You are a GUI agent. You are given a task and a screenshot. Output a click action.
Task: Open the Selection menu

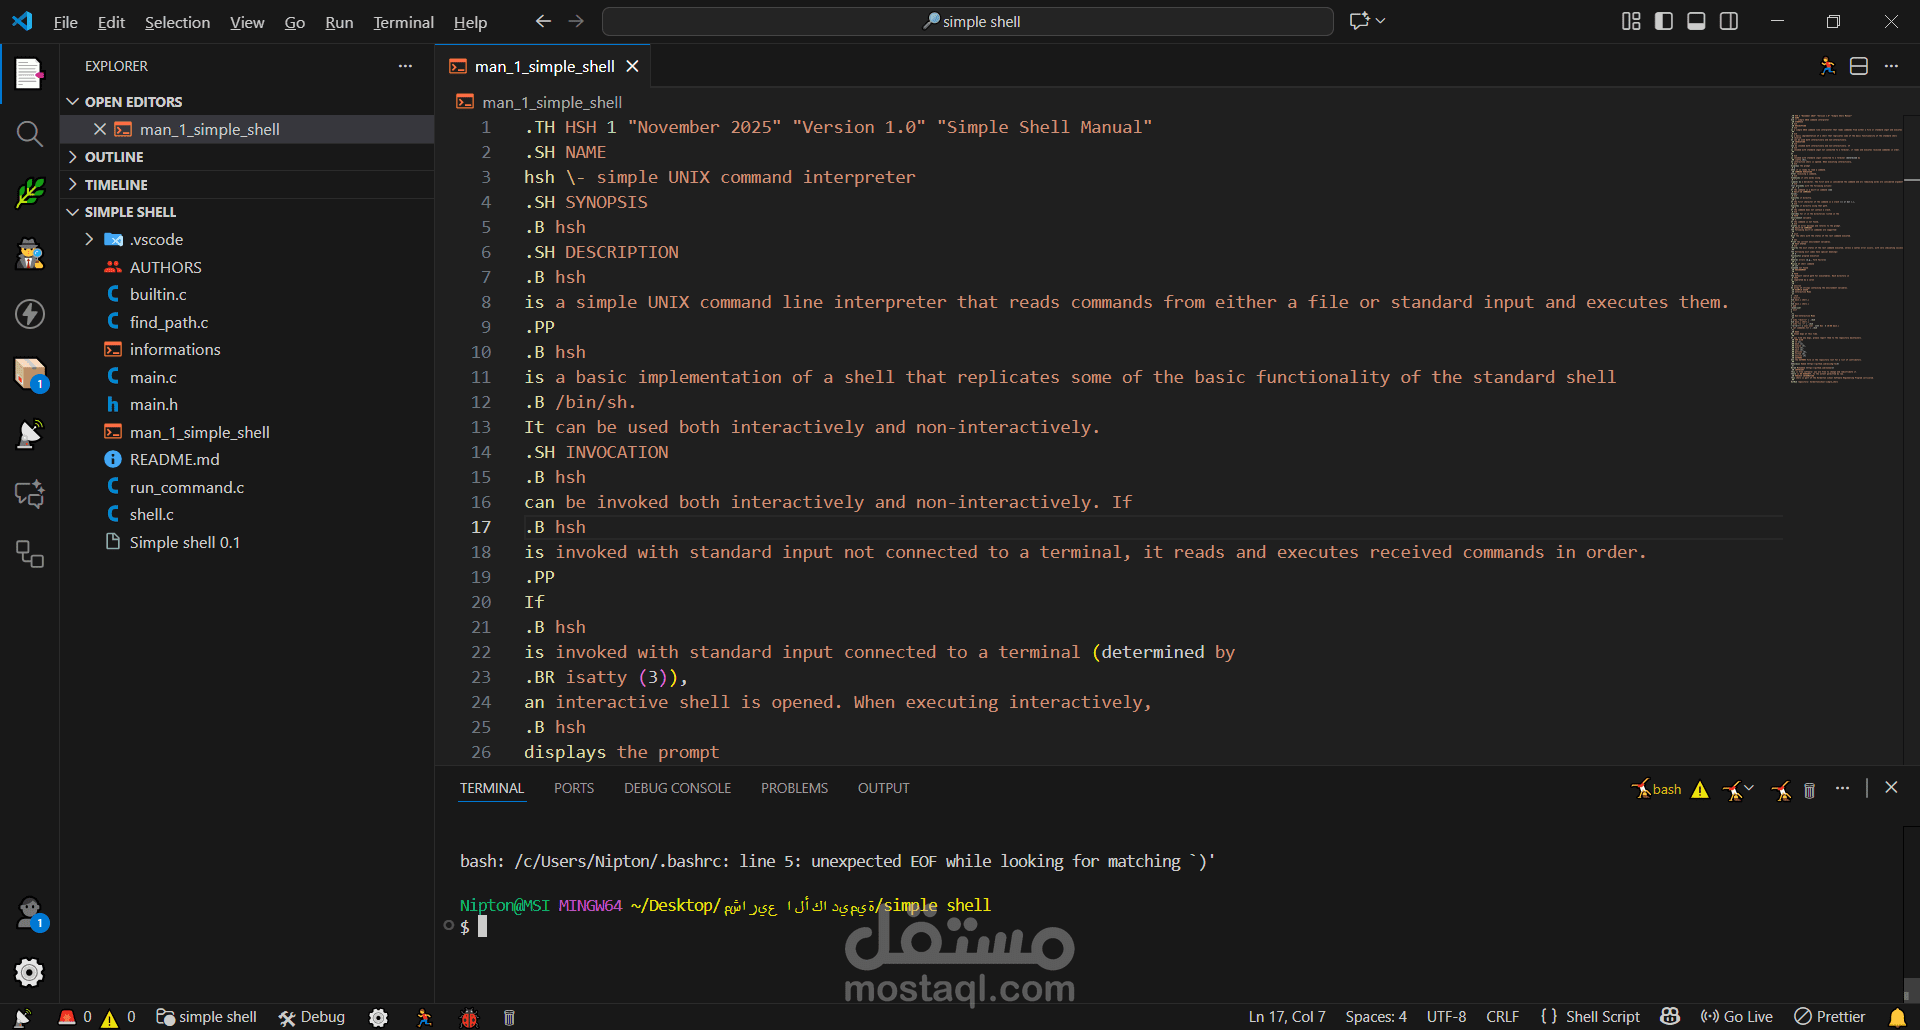click(x=177, y=22)
